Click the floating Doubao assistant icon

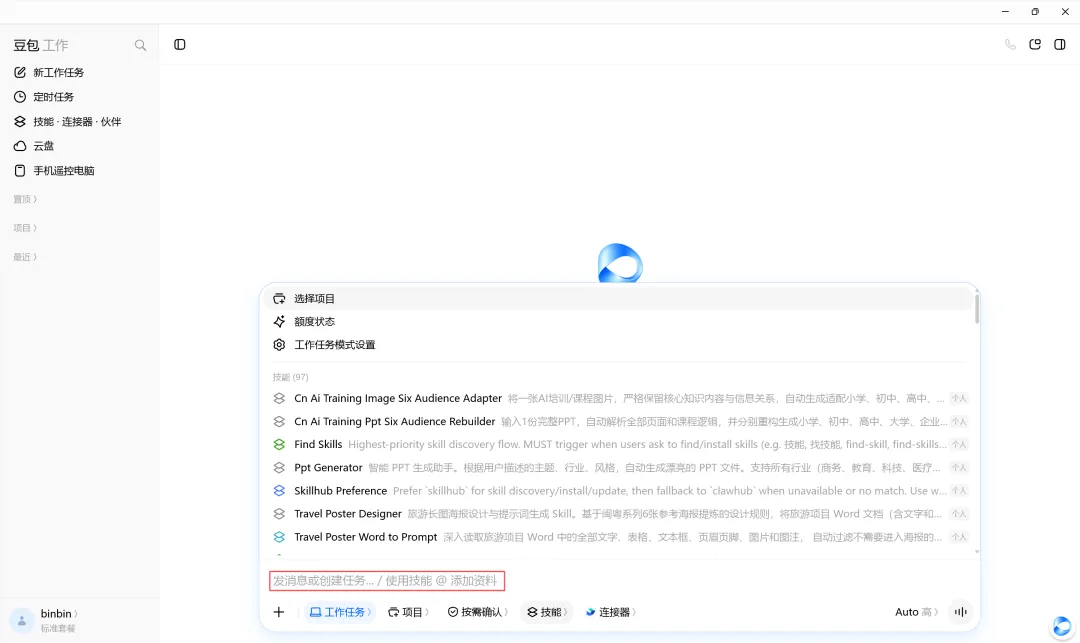1061,626
